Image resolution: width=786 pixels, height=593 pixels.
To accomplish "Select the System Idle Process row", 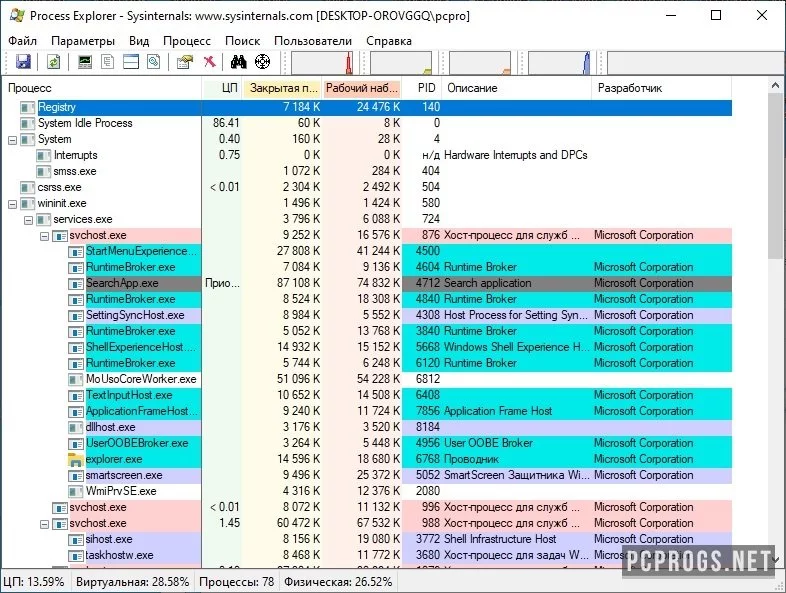I will [368, 123].
